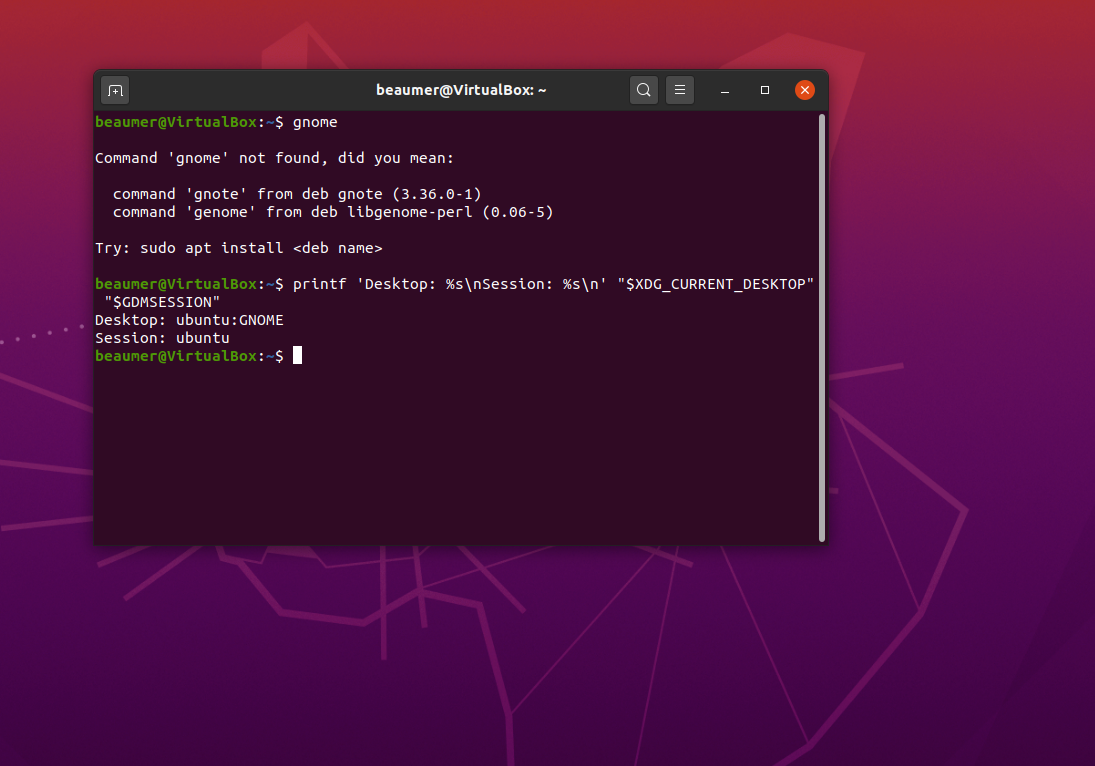Open the terminal search tool
Image resolution: width=1095 pixels, height=766 pixels.
click(x=643, y=90)
